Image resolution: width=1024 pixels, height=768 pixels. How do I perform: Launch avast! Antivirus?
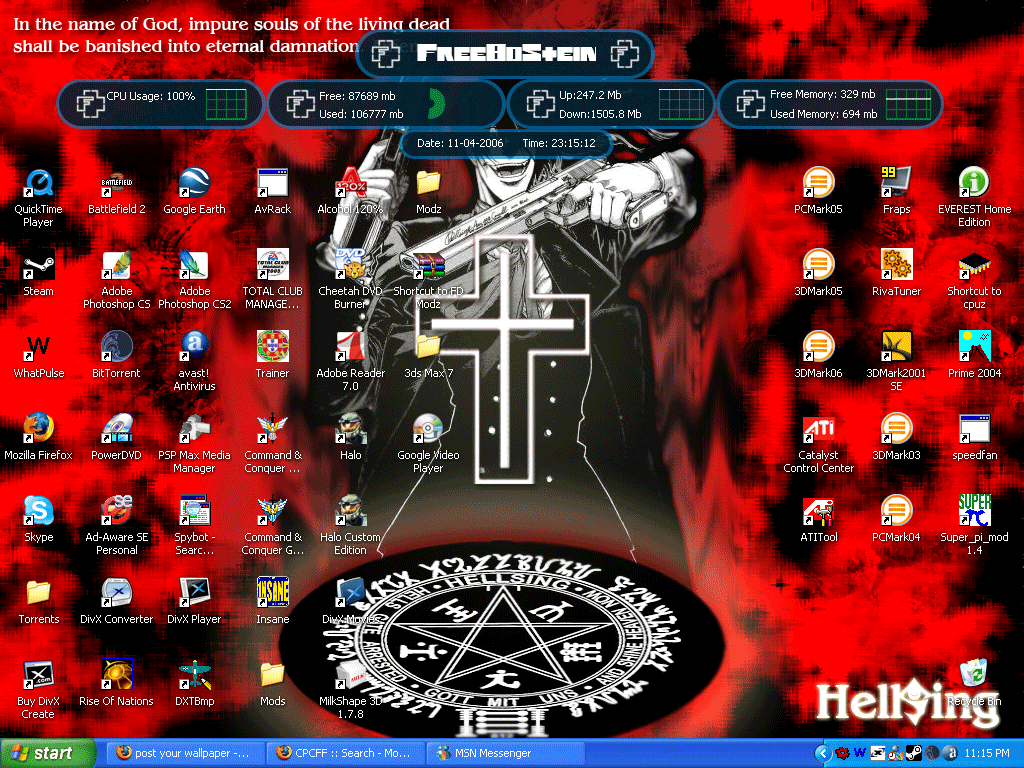(x=194, y=348)
